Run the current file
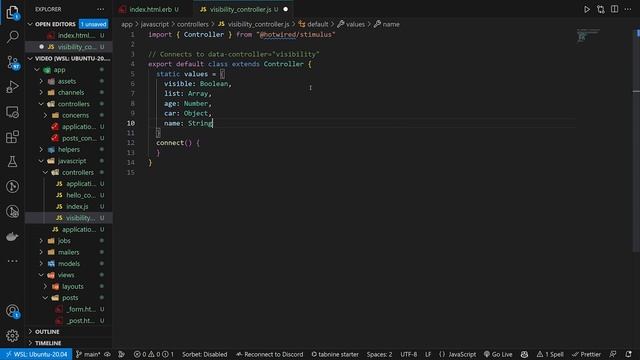Viewport: 640px width, 360px height. point(587,9)
